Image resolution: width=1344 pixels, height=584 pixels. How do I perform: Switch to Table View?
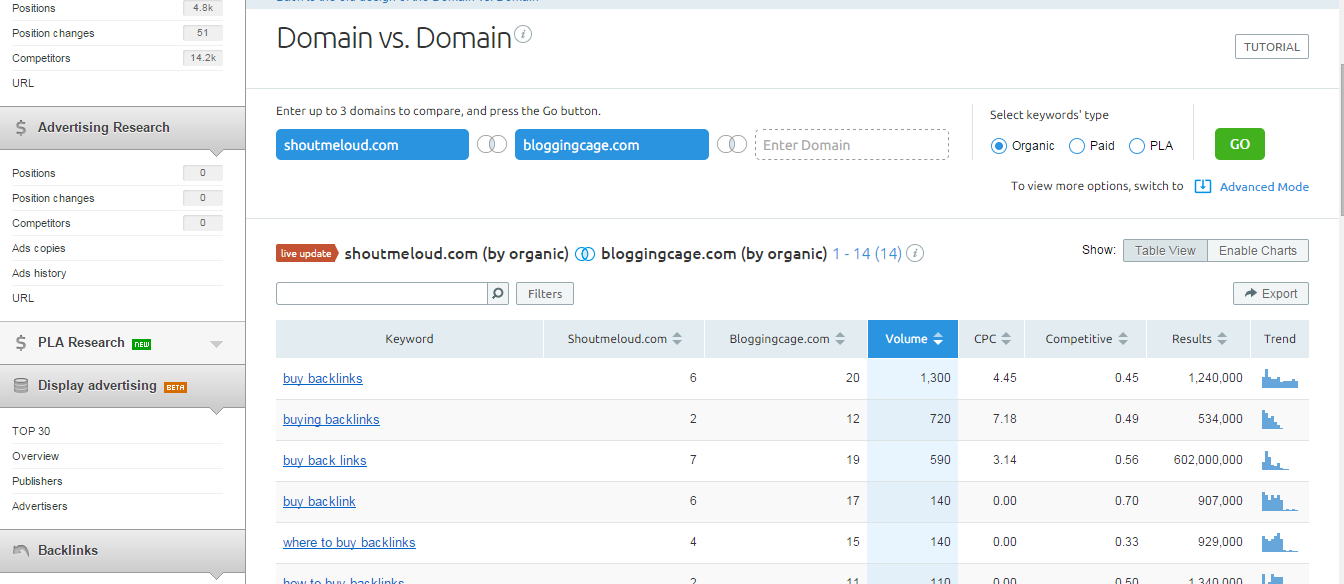pyautogui.click(x=1165, y=251)
